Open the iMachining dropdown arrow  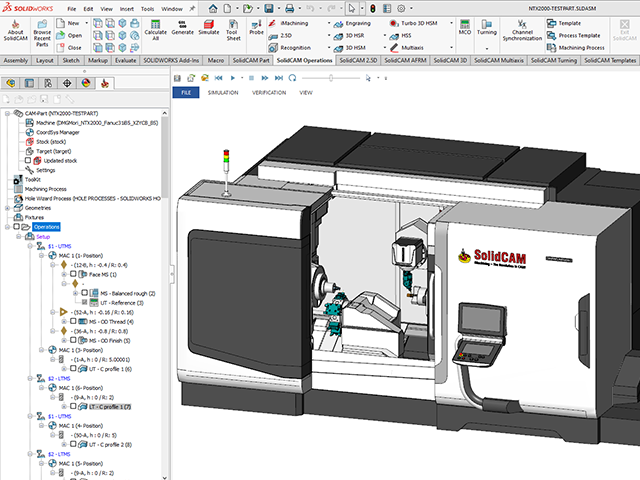(329, 23)
